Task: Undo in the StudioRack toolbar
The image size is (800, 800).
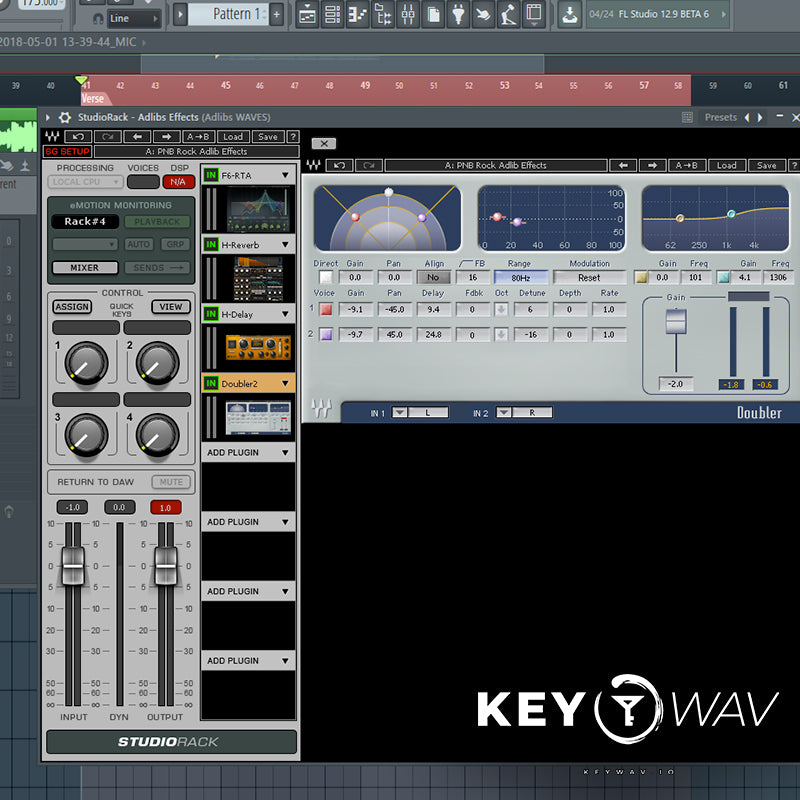Action: point(79,136)
